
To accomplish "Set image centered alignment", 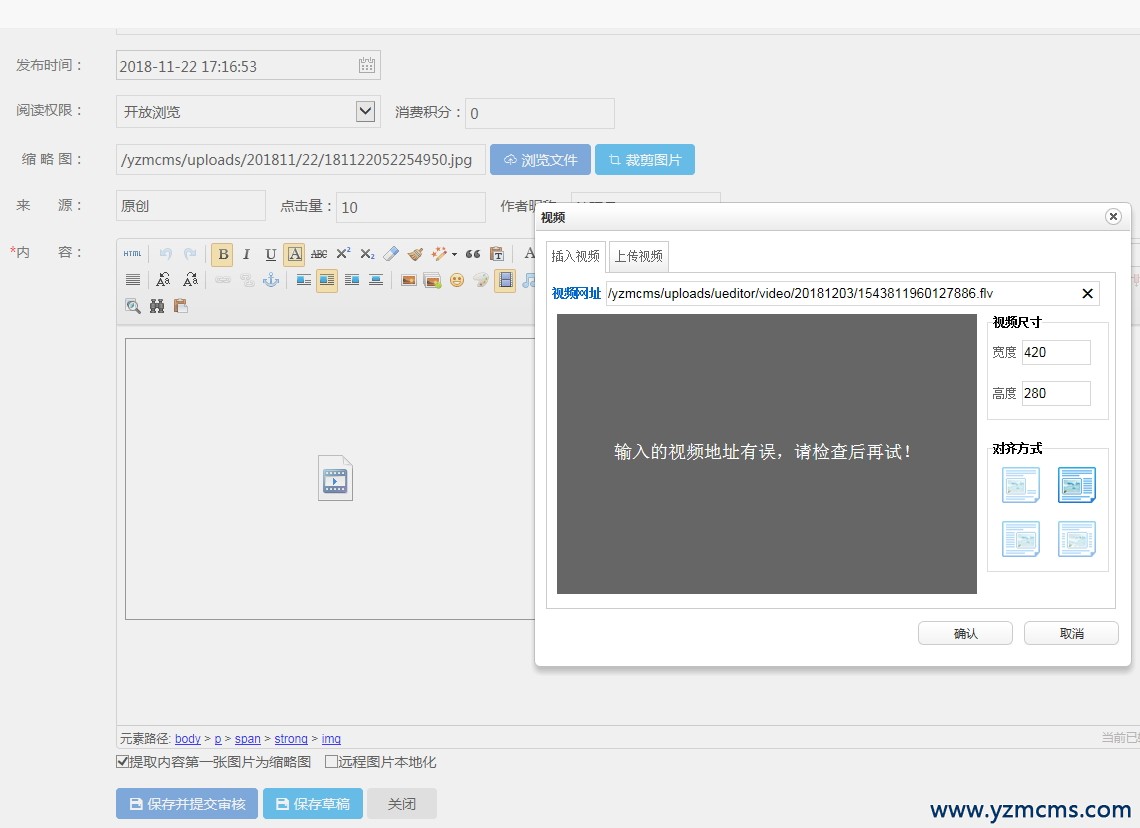I will 376,280.
